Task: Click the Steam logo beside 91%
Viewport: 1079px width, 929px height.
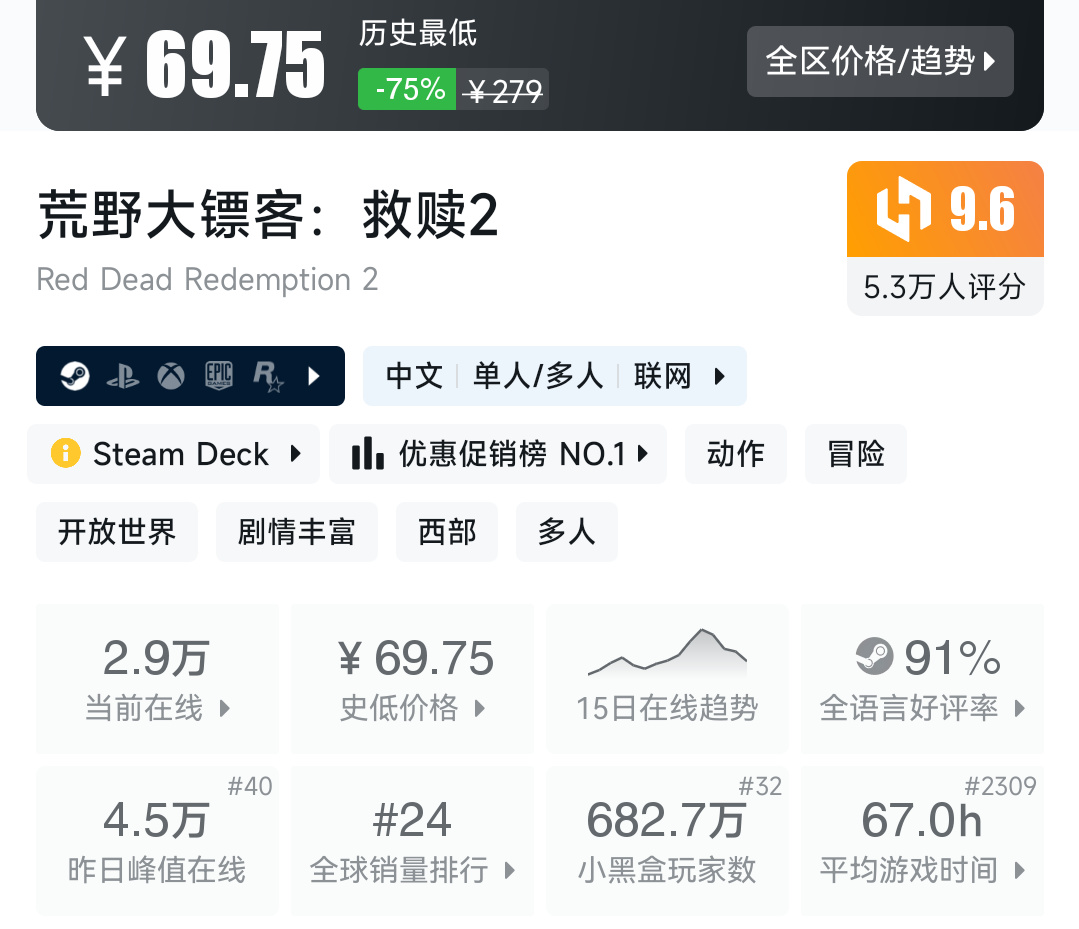Action: 875,657
